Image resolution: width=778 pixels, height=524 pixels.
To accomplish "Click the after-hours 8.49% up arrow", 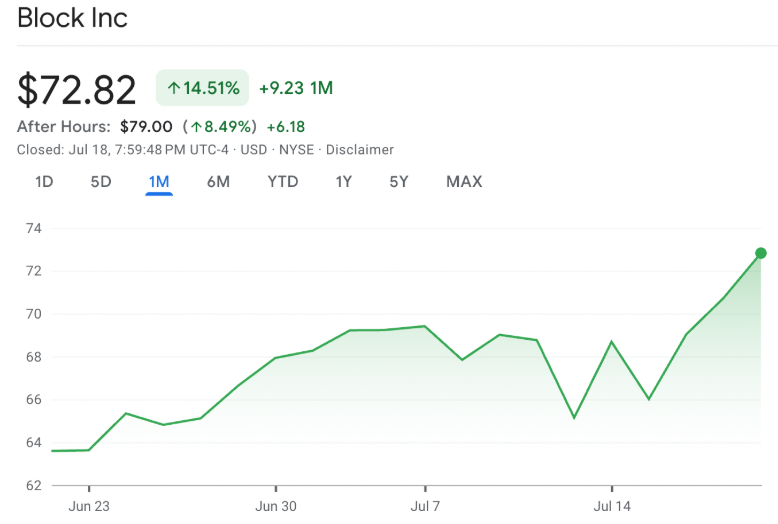I will [x=197, y=127].
